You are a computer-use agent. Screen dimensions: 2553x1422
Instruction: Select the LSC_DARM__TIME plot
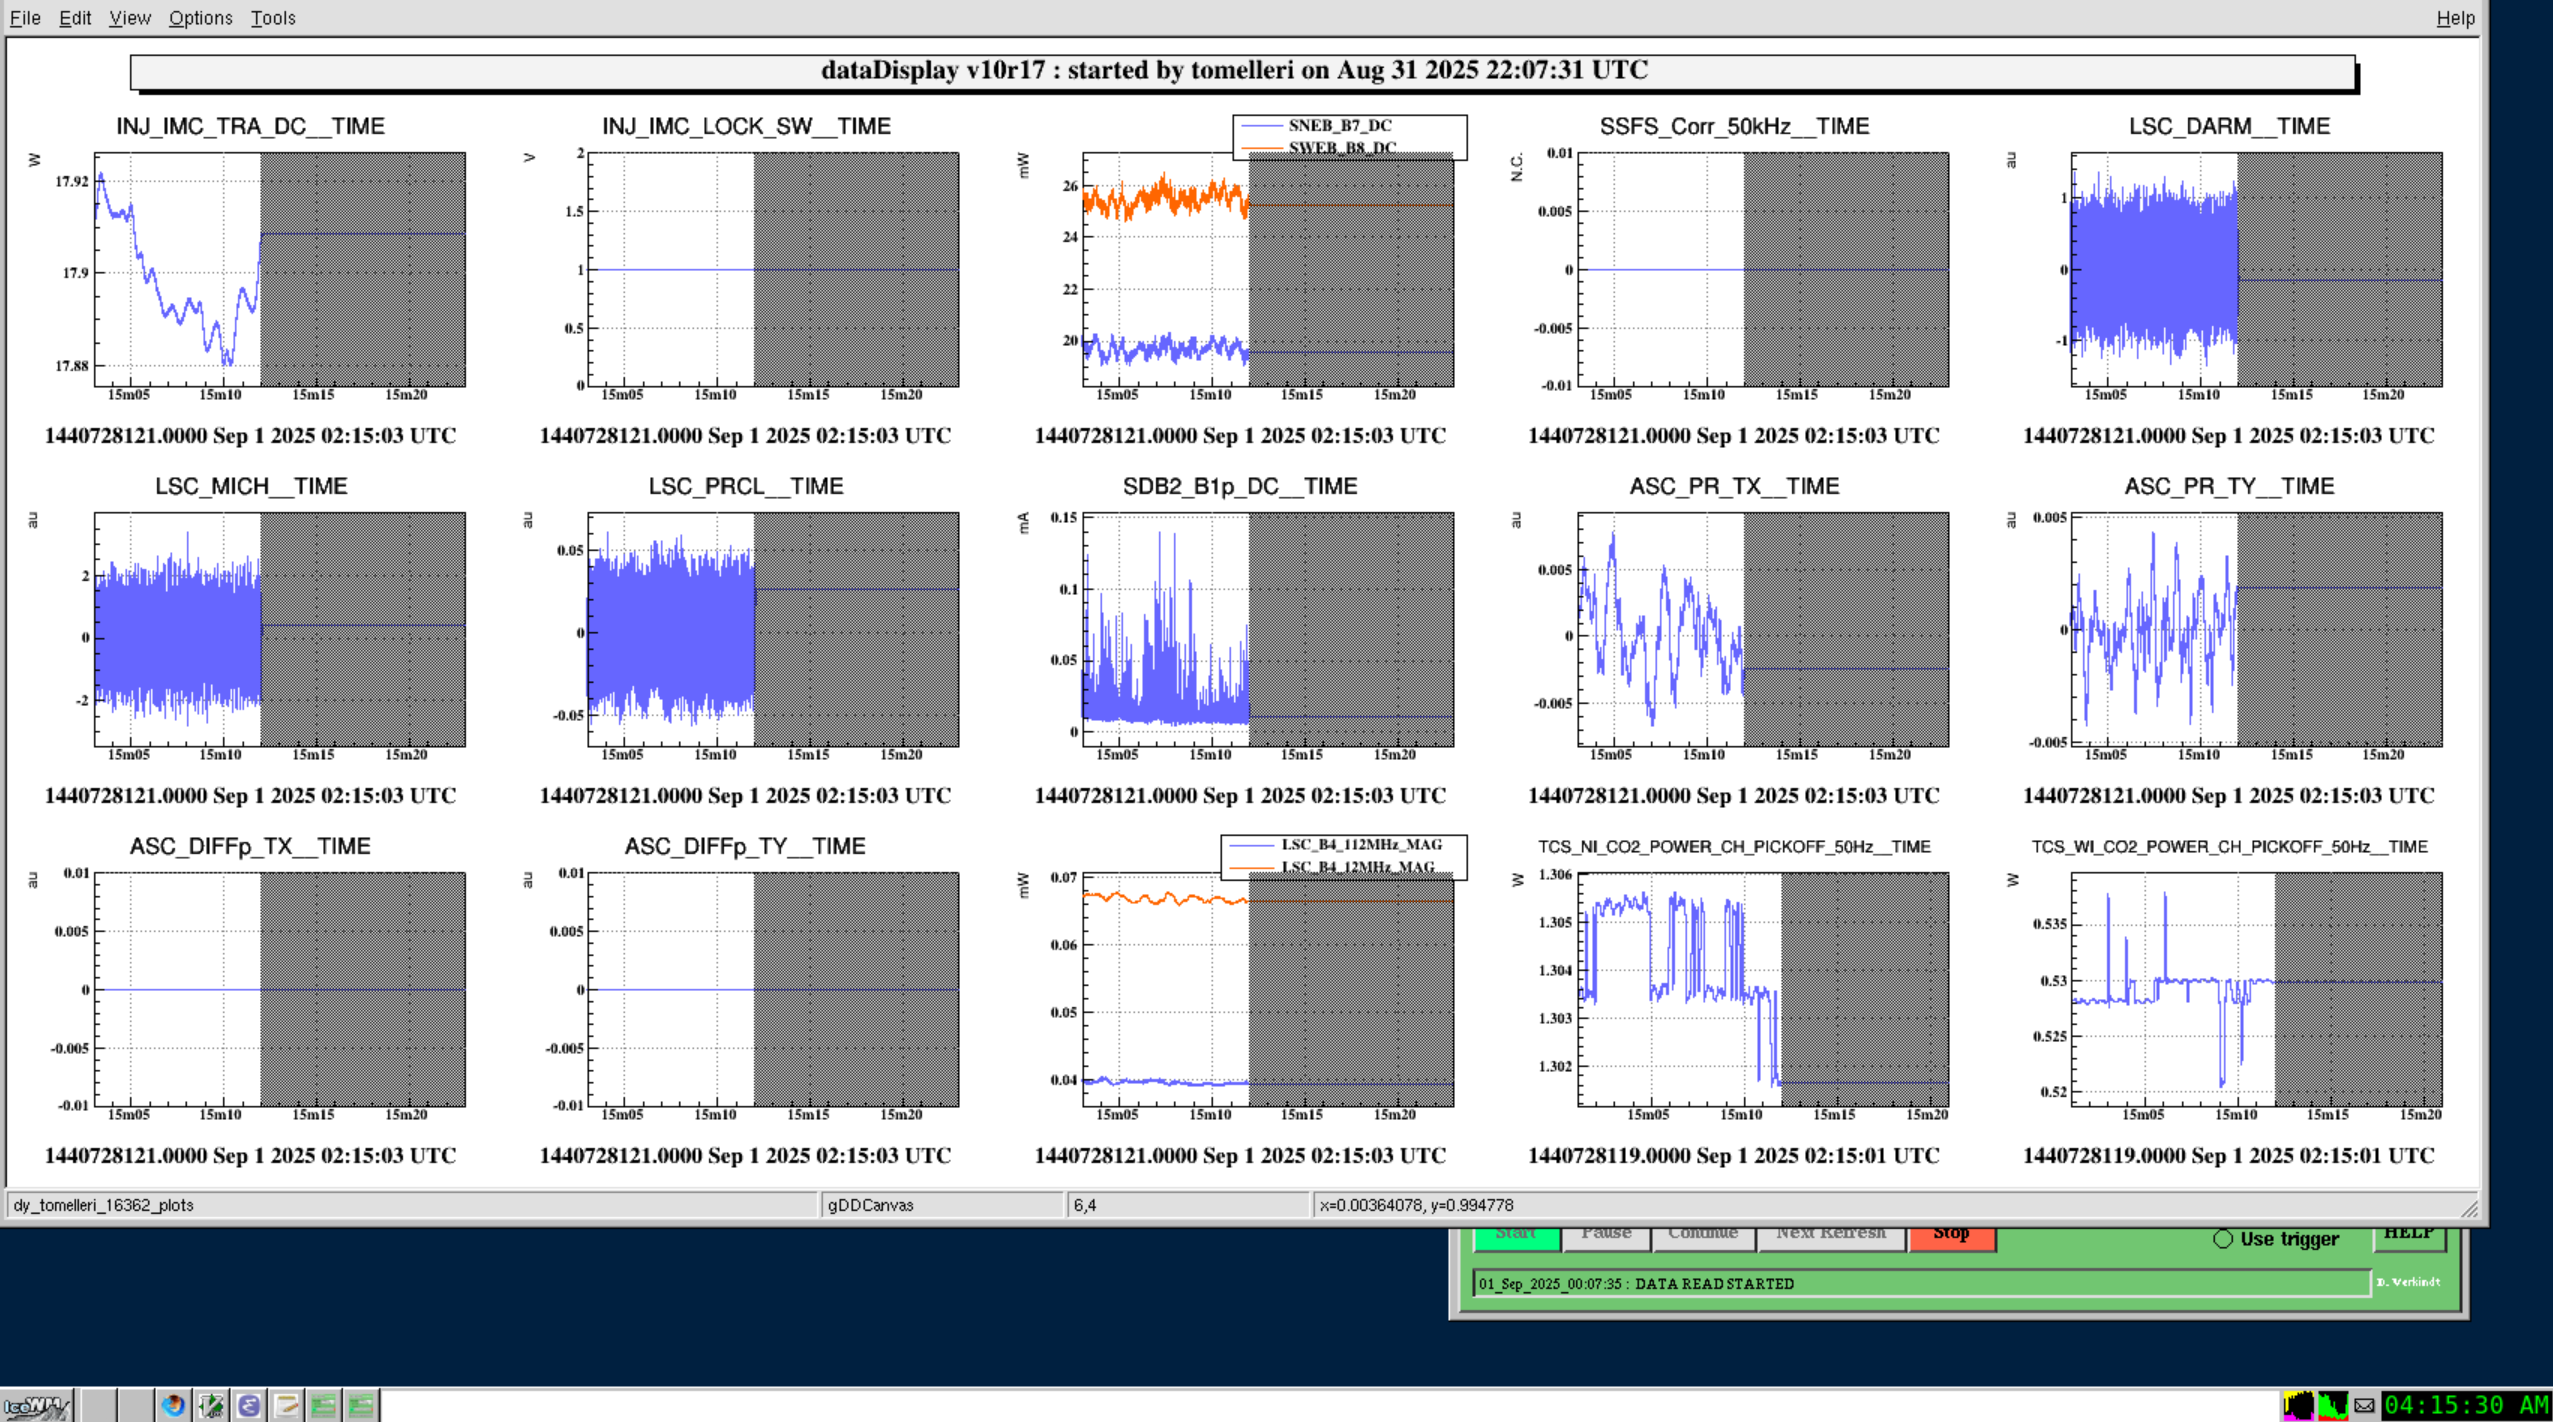coord(2255,270)
